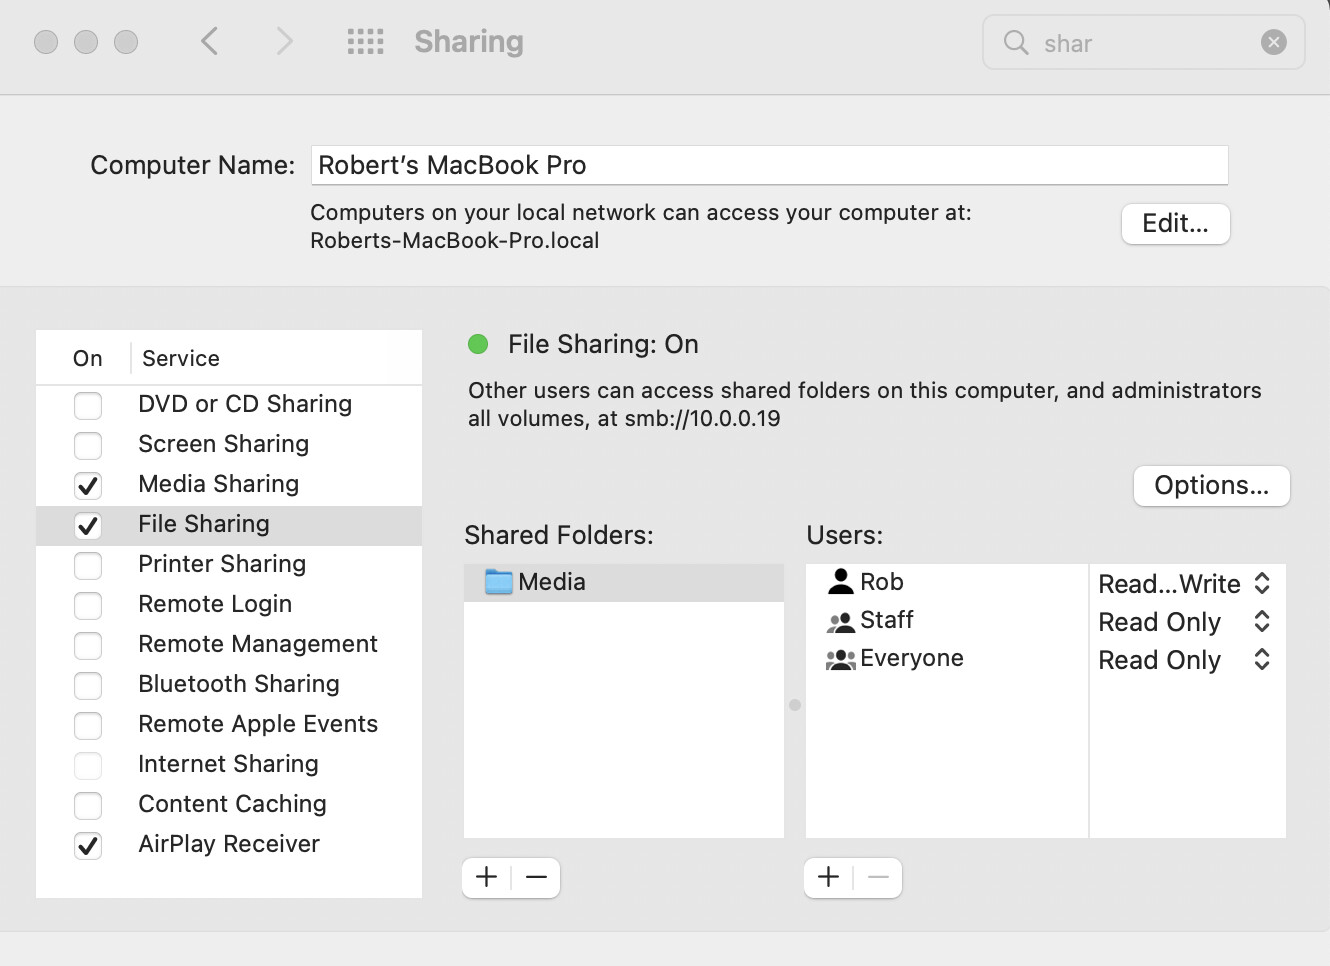Select the Media shared folder
Viewport: 1330px width, 966px height.
point(624,582)
